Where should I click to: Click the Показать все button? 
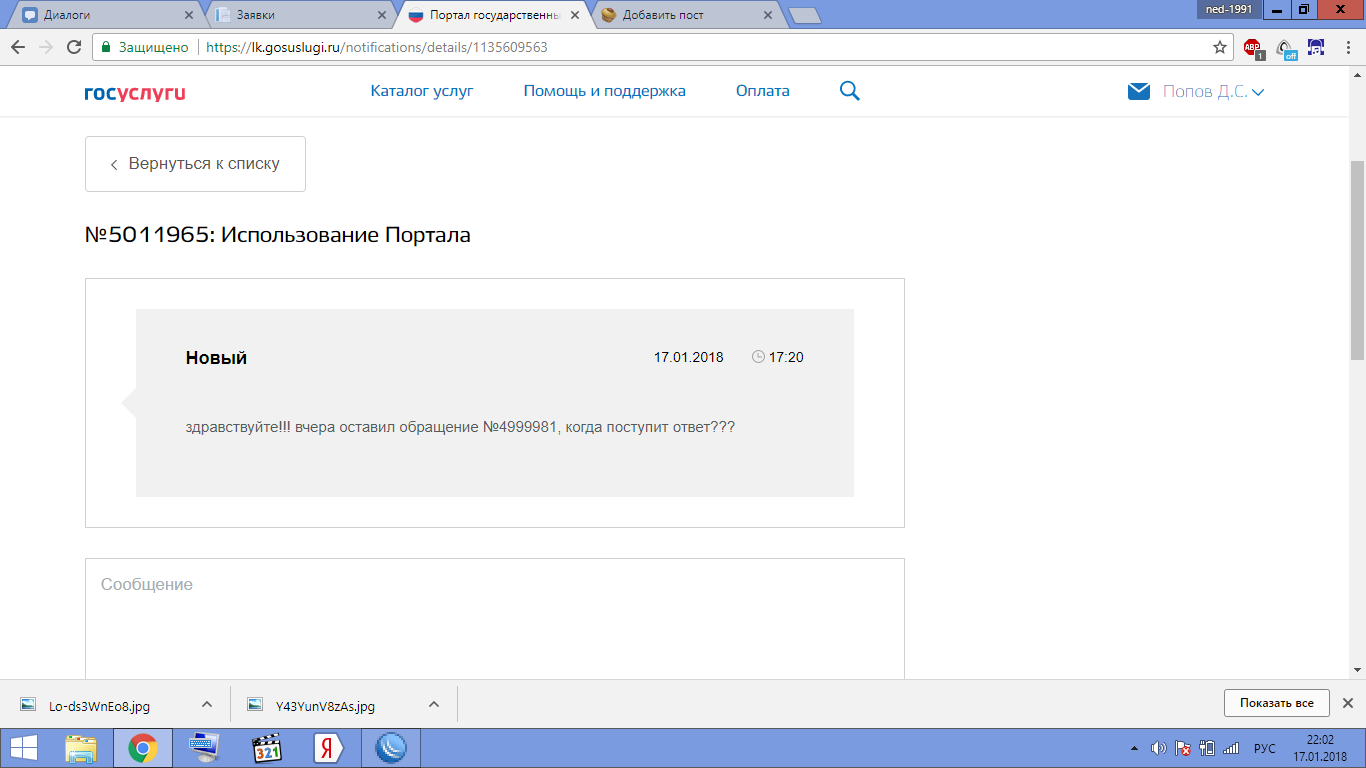pos(1277,703)
